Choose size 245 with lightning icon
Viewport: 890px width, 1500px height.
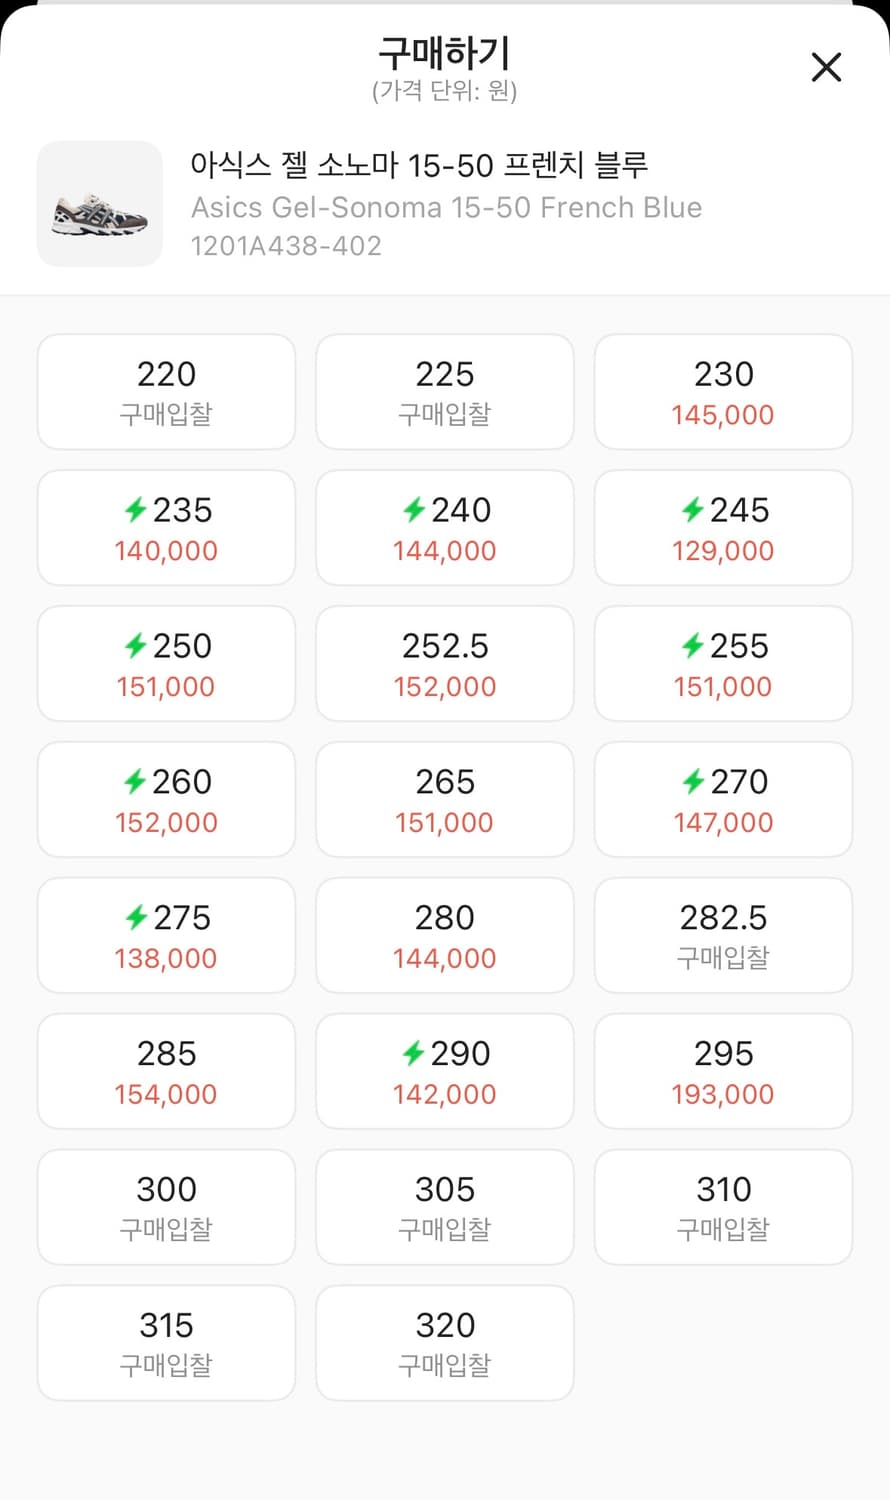(x=723, y=528)
